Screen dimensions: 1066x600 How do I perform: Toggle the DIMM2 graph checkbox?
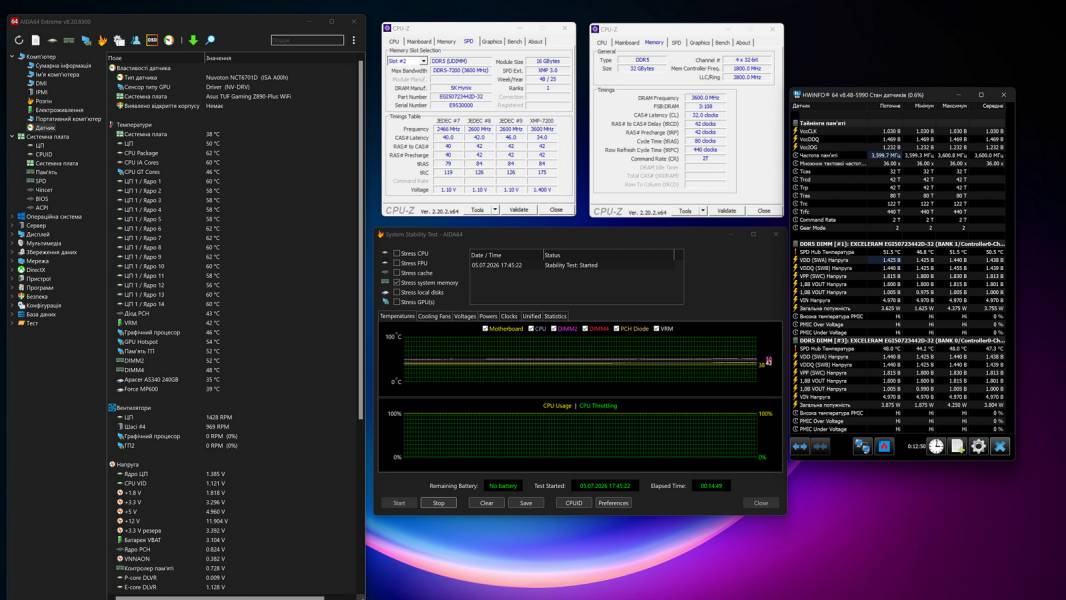click(553, 329)
